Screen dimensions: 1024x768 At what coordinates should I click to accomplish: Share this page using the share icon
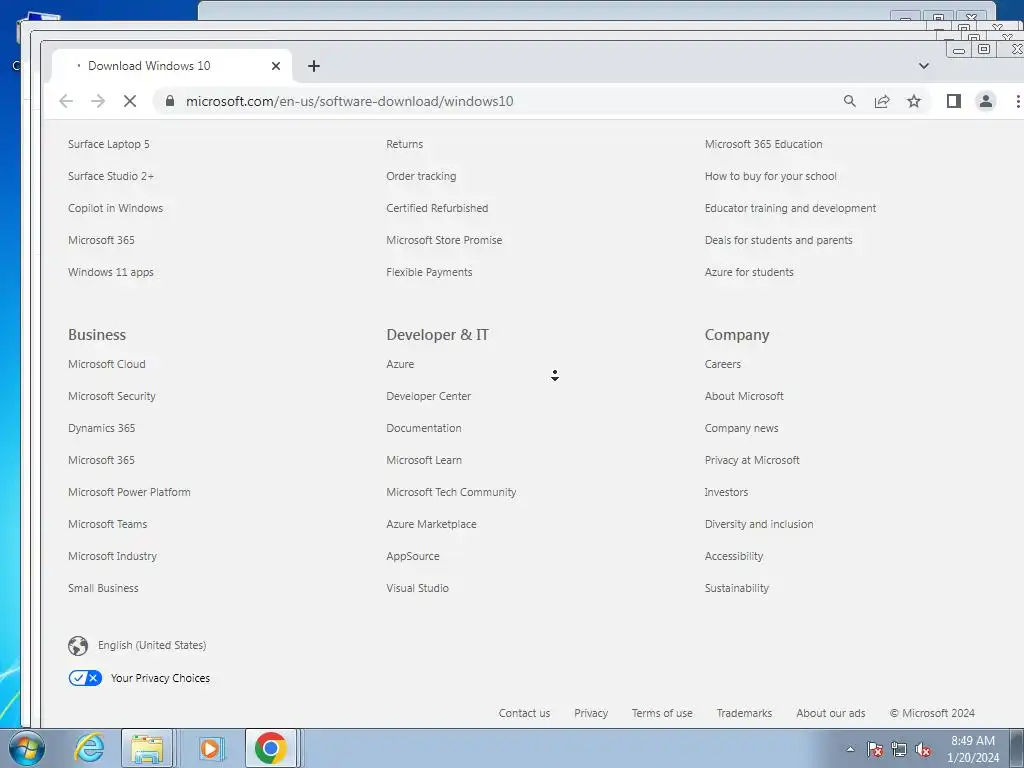pos(882,101)
